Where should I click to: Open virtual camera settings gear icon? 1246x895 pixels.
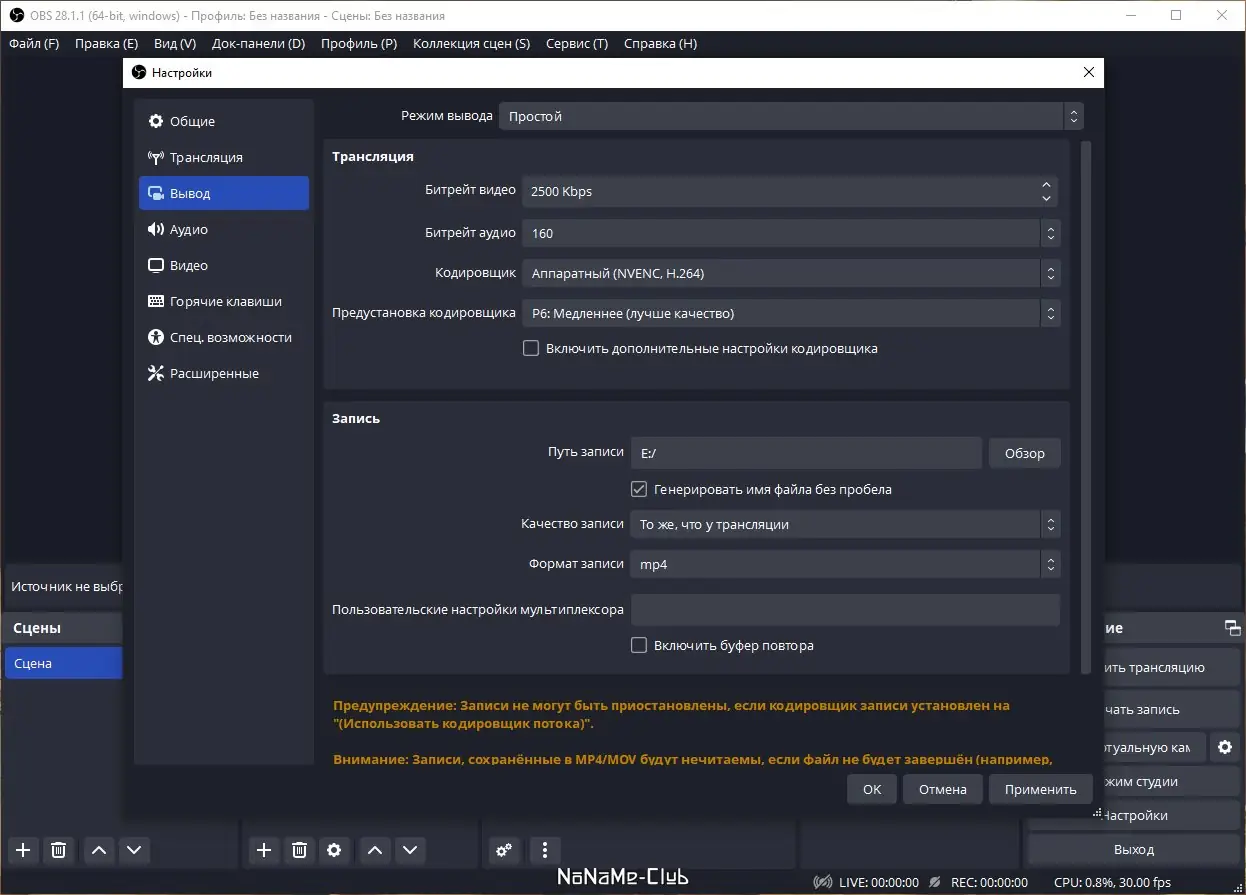click(1225, 747)
